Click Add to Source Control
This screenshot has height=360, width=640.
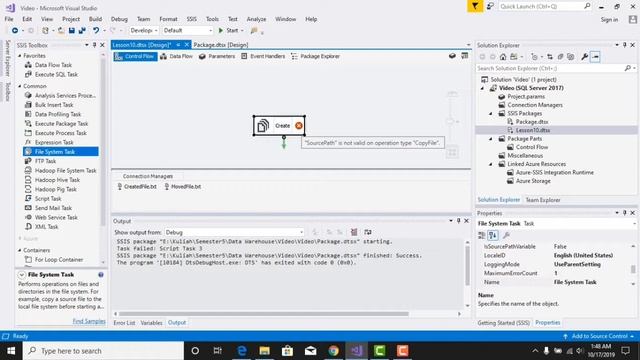599,336
